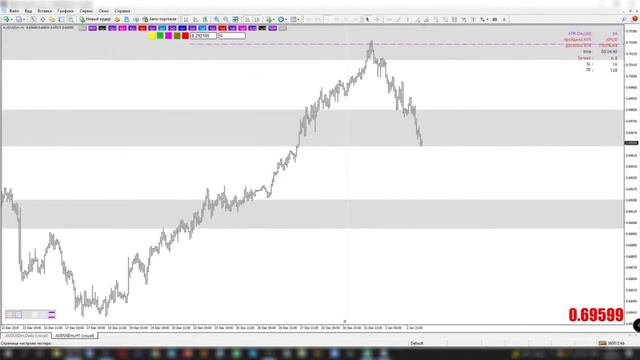
Task: Click the current price marker on scale
Action: (x=631, y=143)
